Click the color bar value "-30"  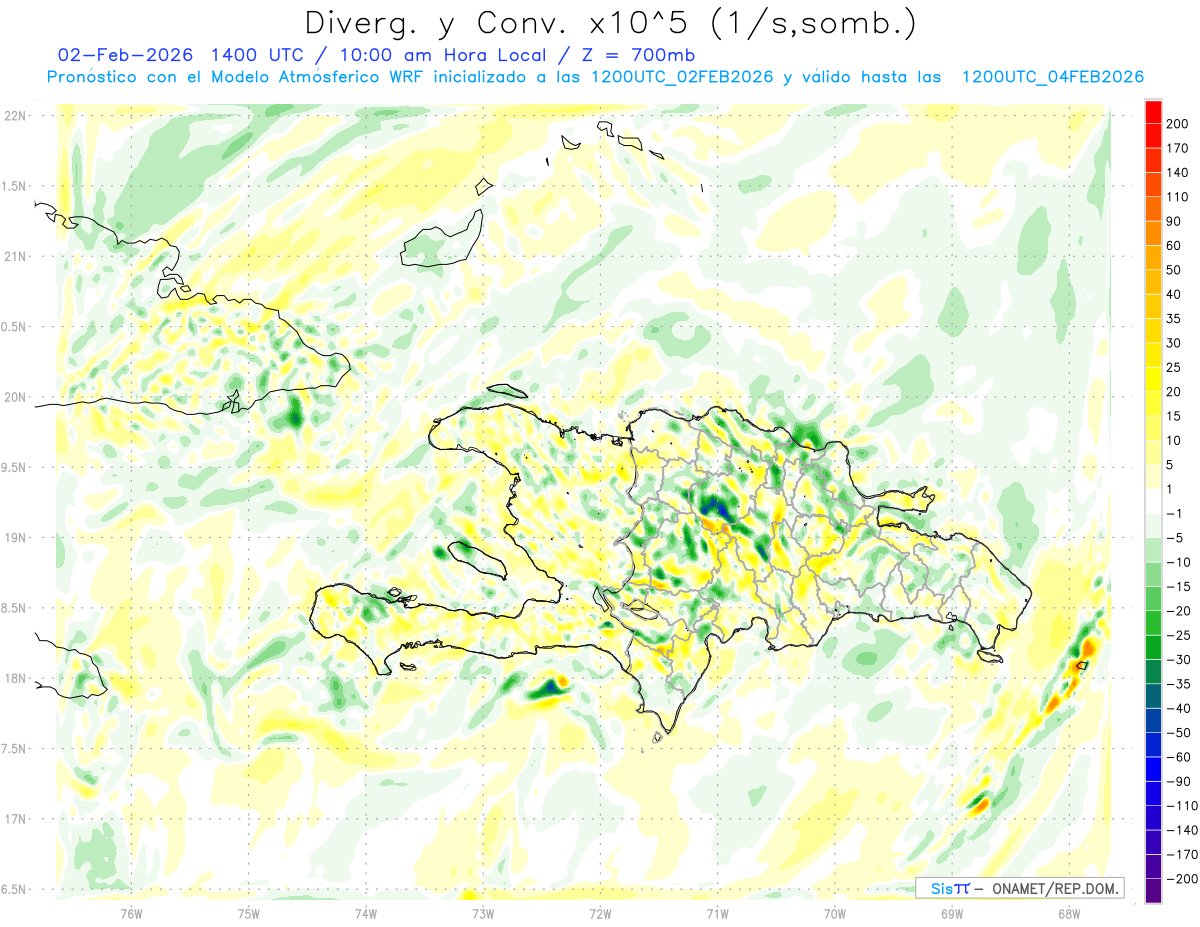coord(1178,659)
